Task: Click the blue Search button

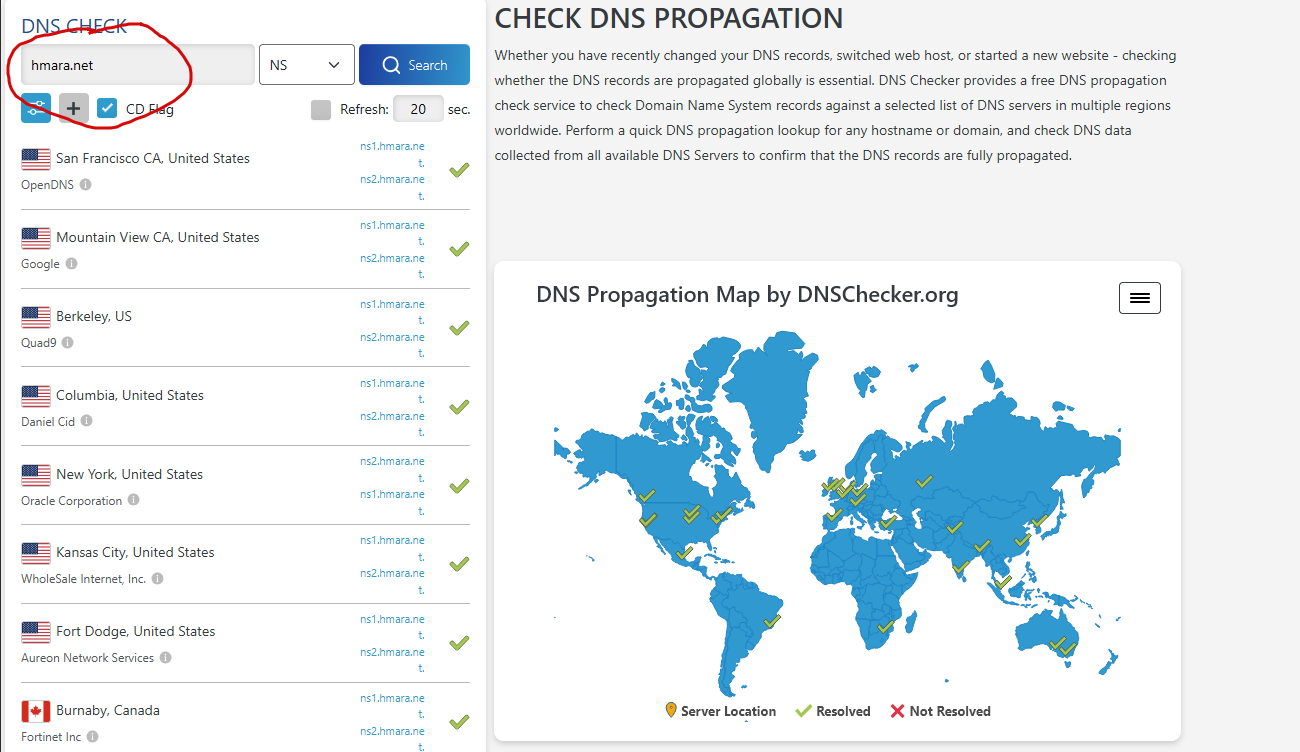Action: (414, 65)
